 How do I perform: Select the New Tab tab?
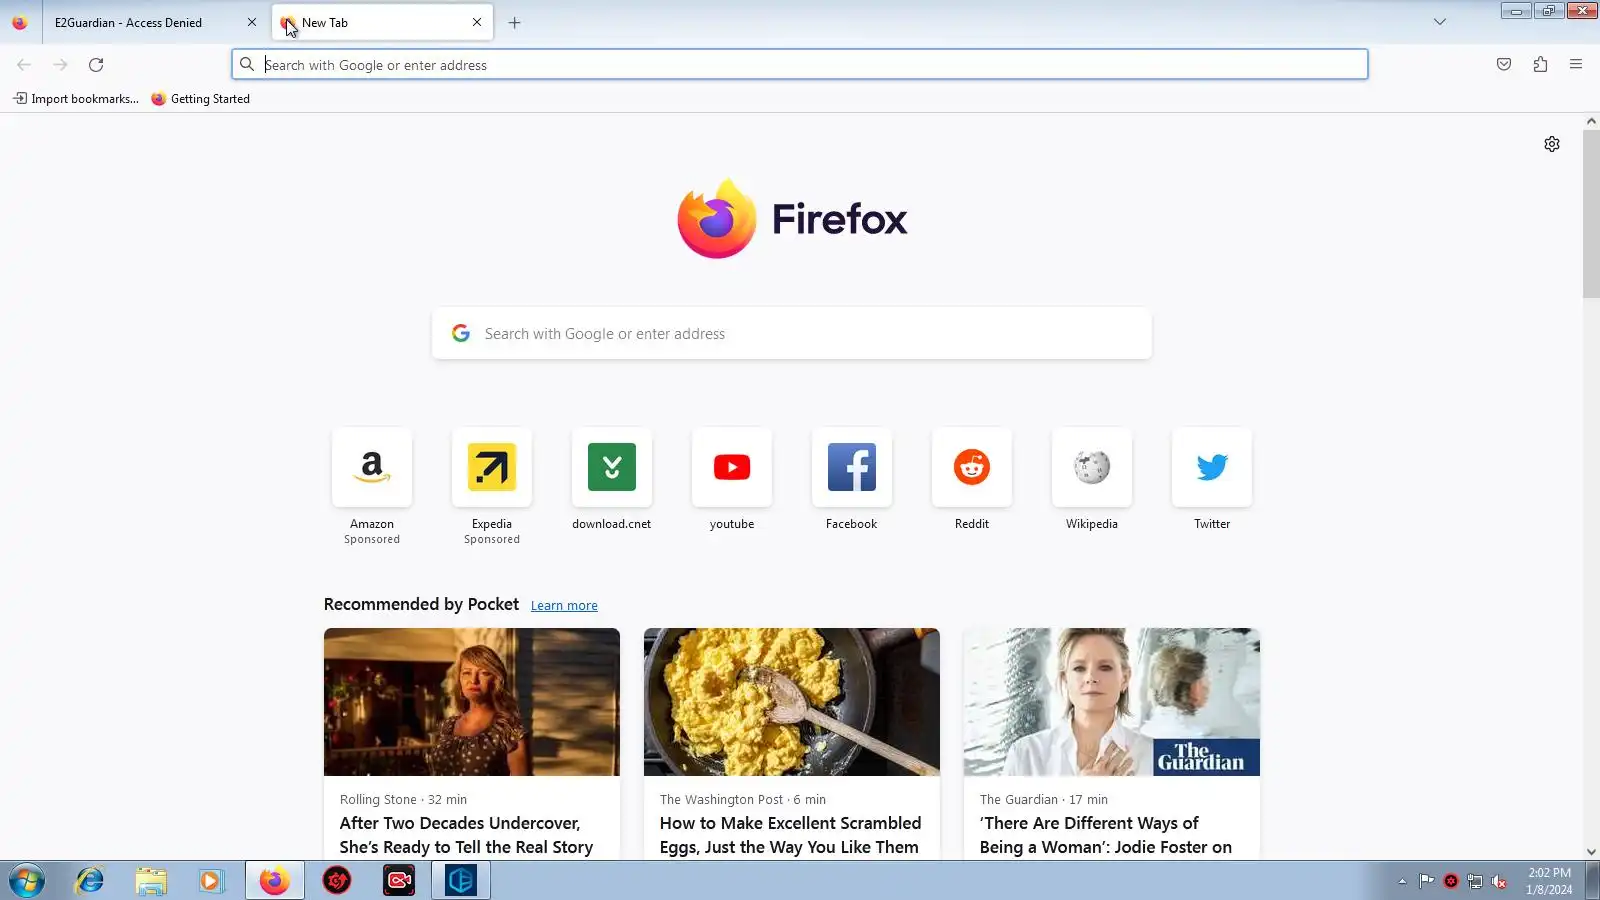pos(382,22)
